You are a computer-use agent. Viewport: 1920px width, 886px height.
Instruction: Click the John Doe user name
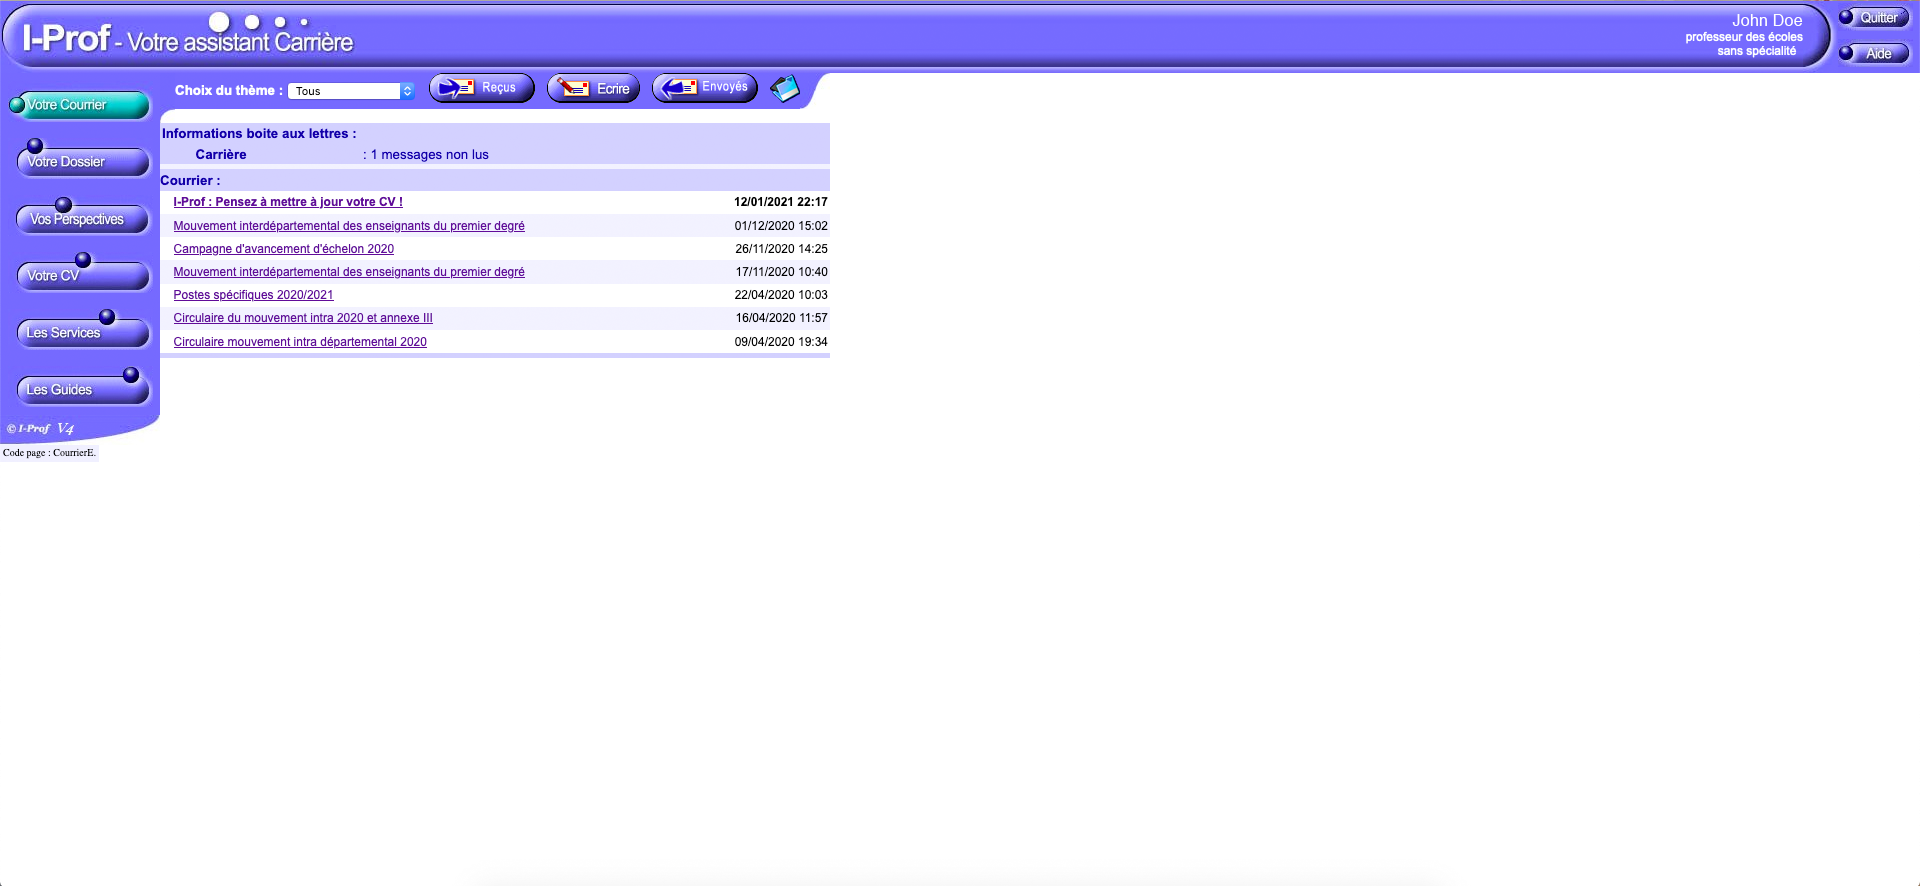(1767, 20)
